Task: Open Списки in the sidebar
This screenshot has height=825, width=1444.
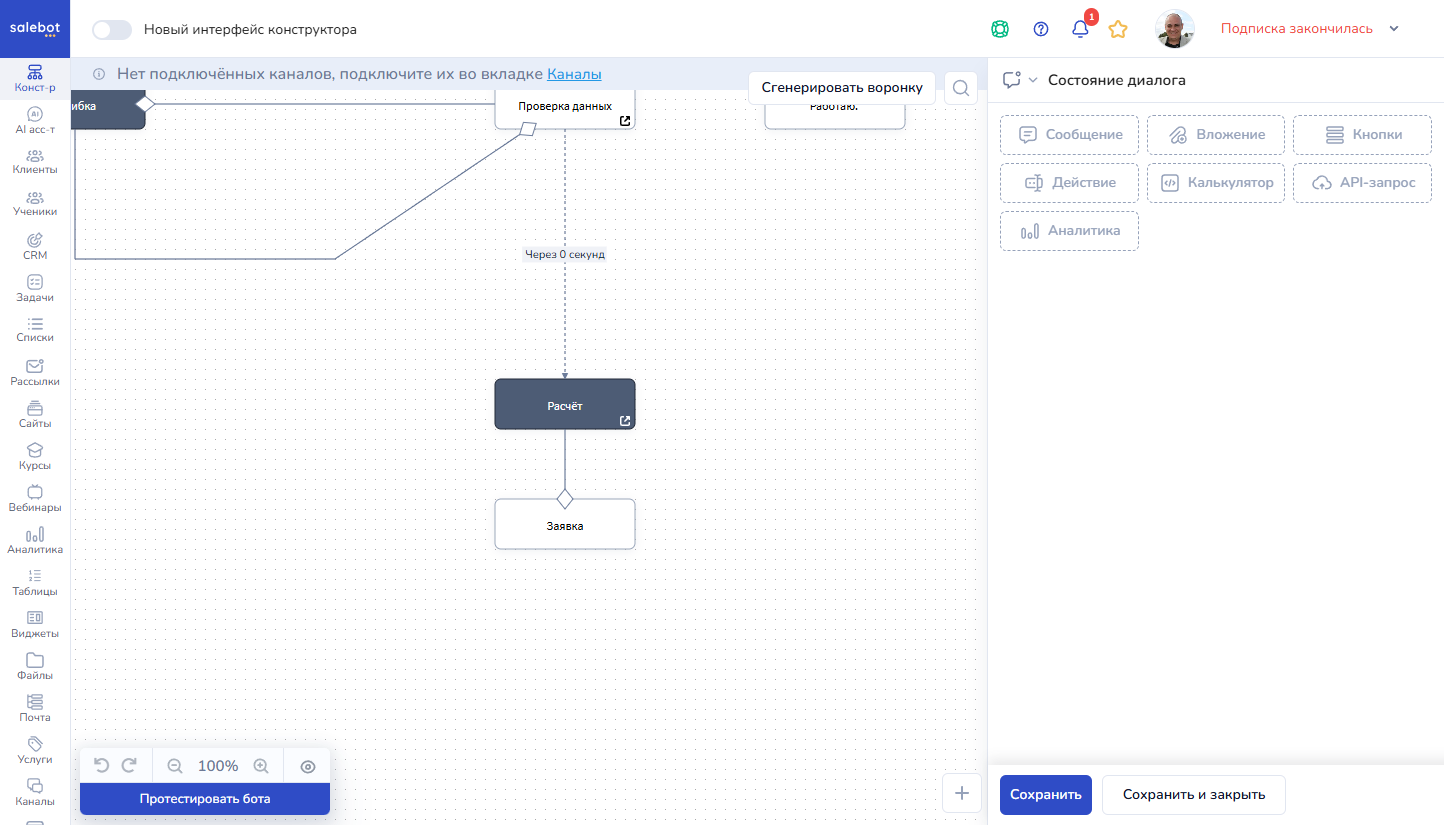Action: point(35,330)
